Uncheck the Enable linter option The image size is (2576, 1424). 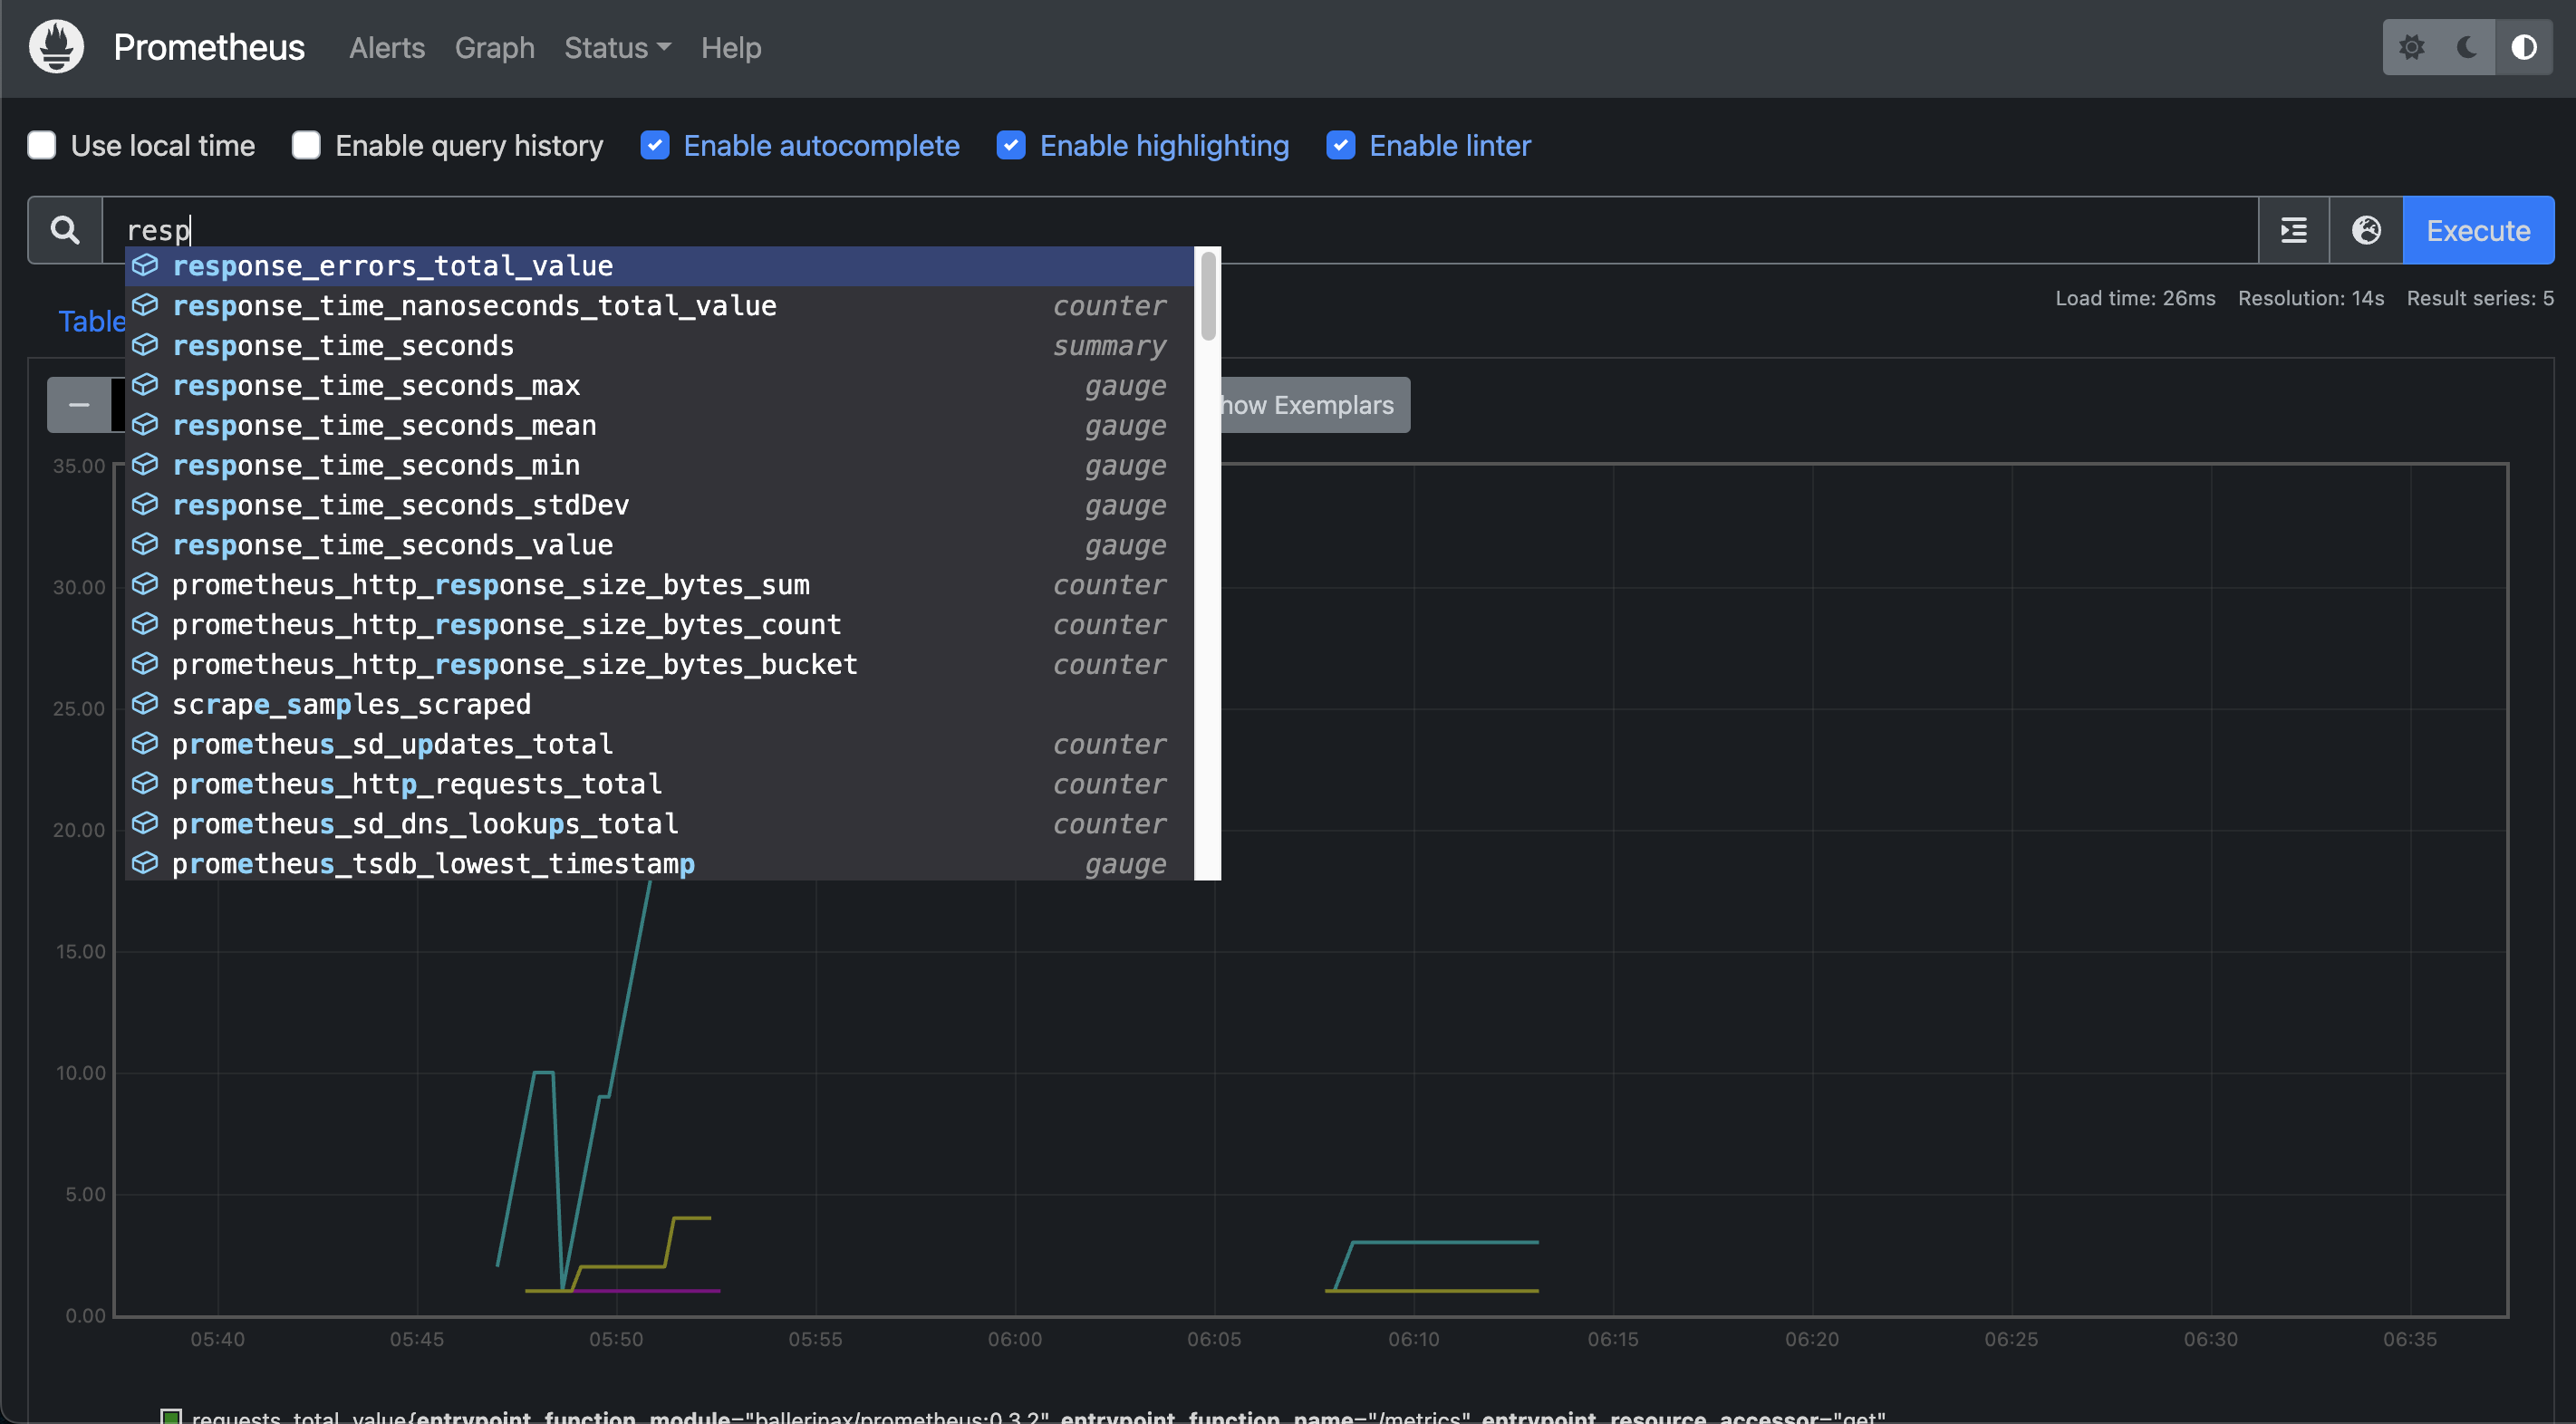tap(1341, 146)
